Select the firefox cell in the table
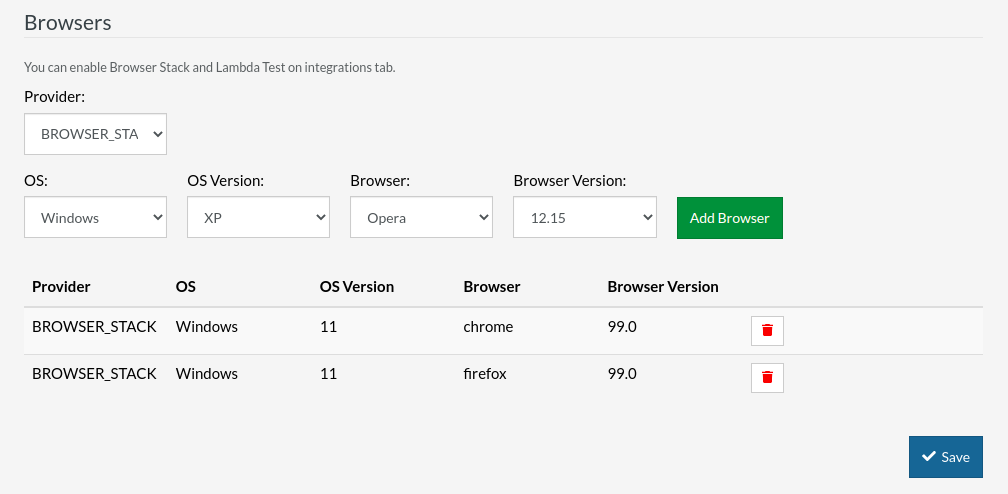1008x494 pixels. tap(485, 373)
